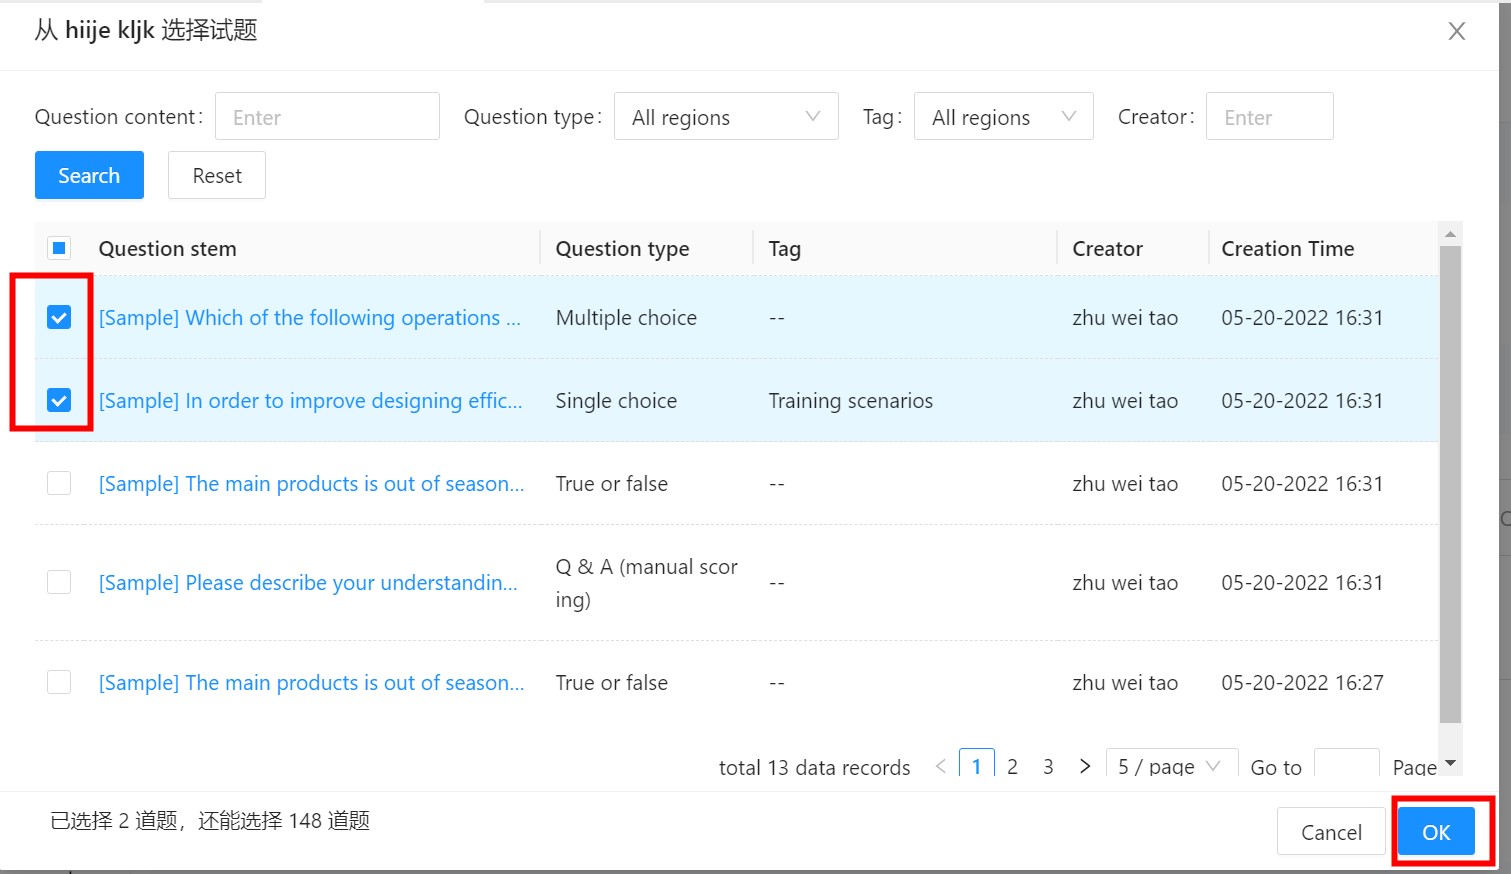This screenshot has height=874, width=1511.
Task: Confirm selection with the OK button
Action: pyautogui.click(x=1436, y=832)
